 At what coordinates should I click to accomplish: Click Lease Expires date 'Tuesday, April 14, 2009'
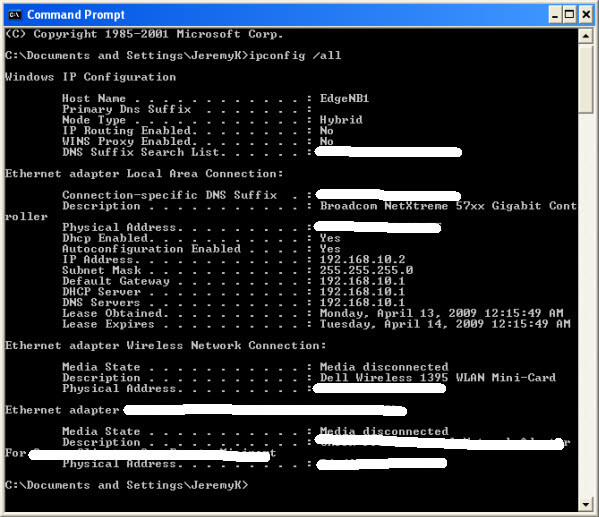point(401,324)
